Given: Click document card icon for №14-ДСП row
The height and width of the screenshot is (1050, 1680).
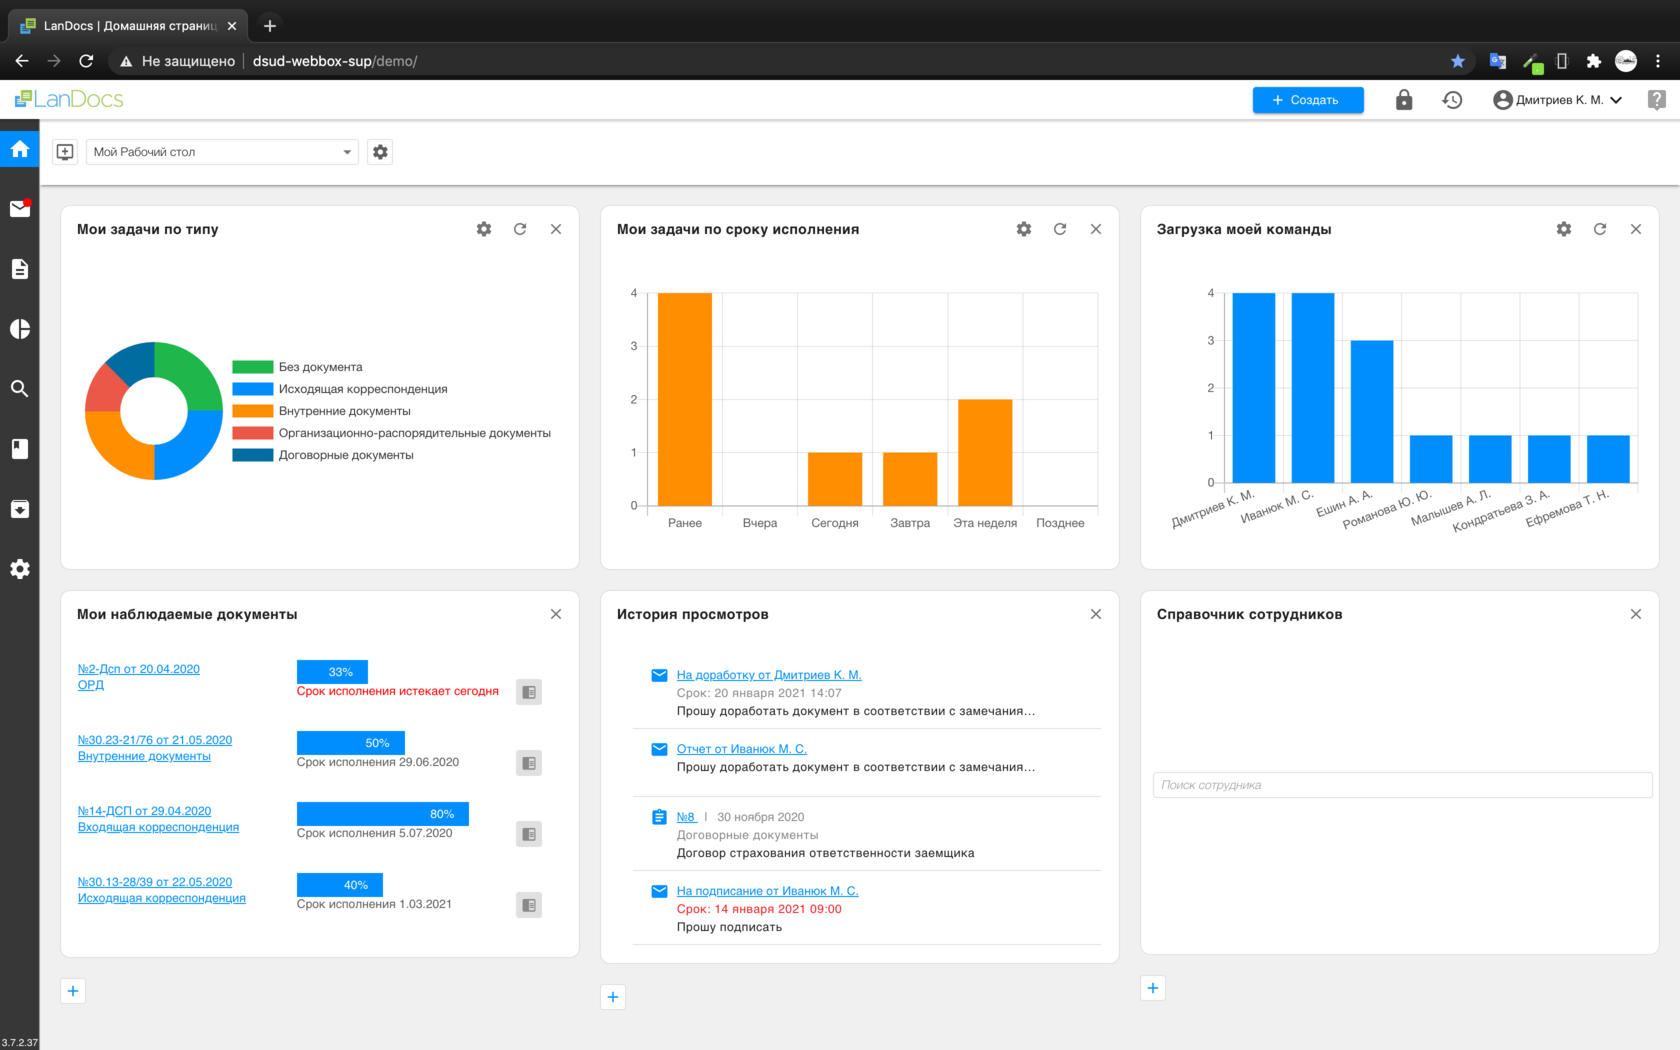Looking at the screenshot, I should click(529, 834).
